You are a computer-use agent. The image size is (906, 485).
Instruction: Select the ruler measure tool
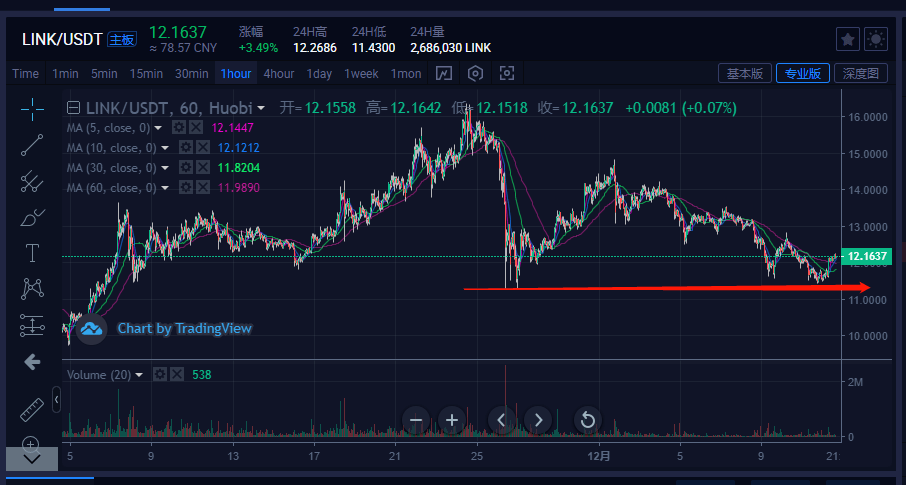point(32,409)
